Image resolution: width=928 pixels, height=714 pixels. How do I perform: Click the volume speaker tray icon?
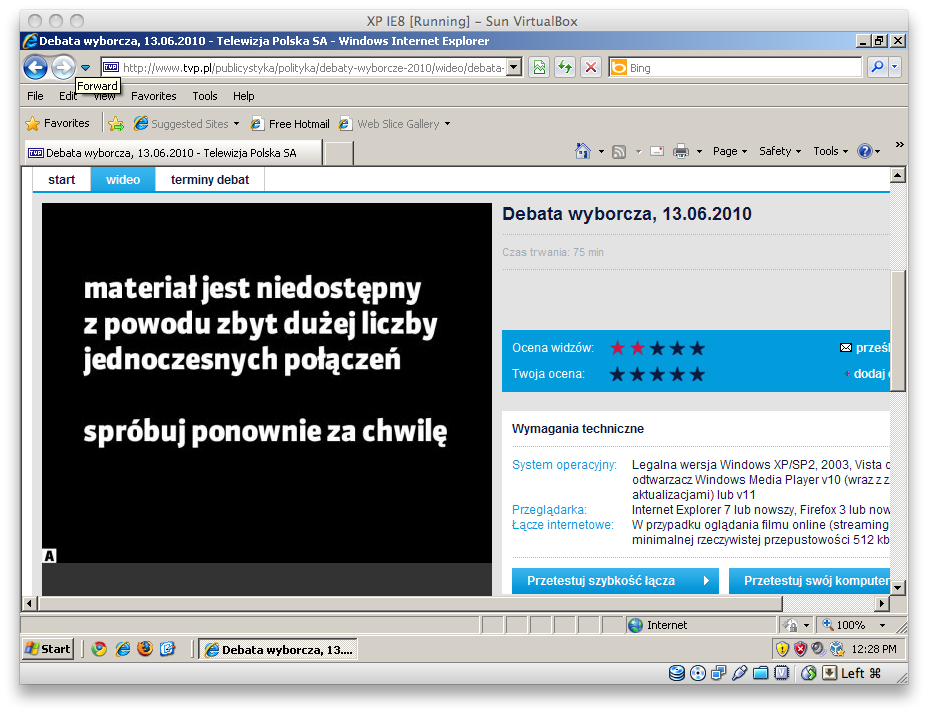(819, 649)
